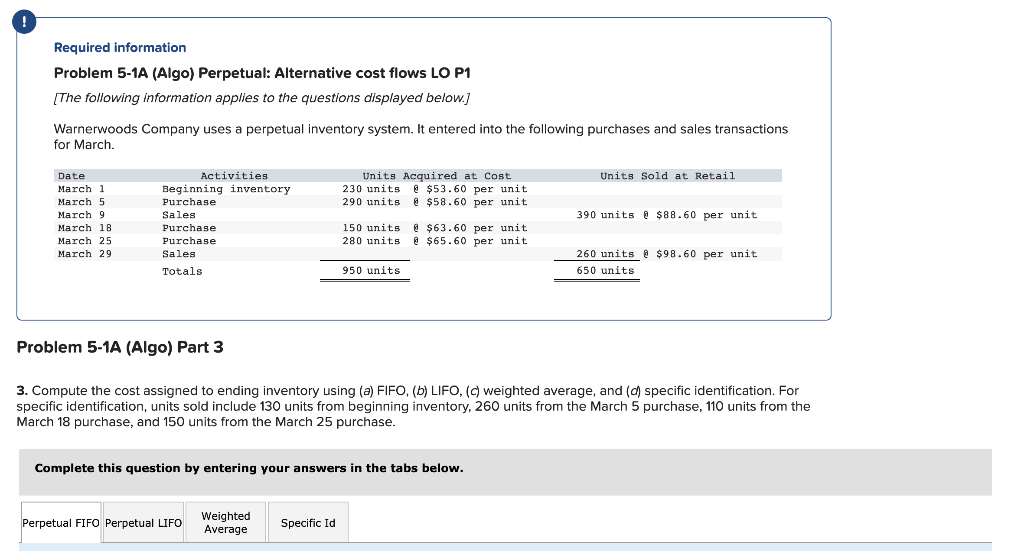Click the italic 'following information applies' note
The image size is (1024, 551).
[x=262, y=98]
